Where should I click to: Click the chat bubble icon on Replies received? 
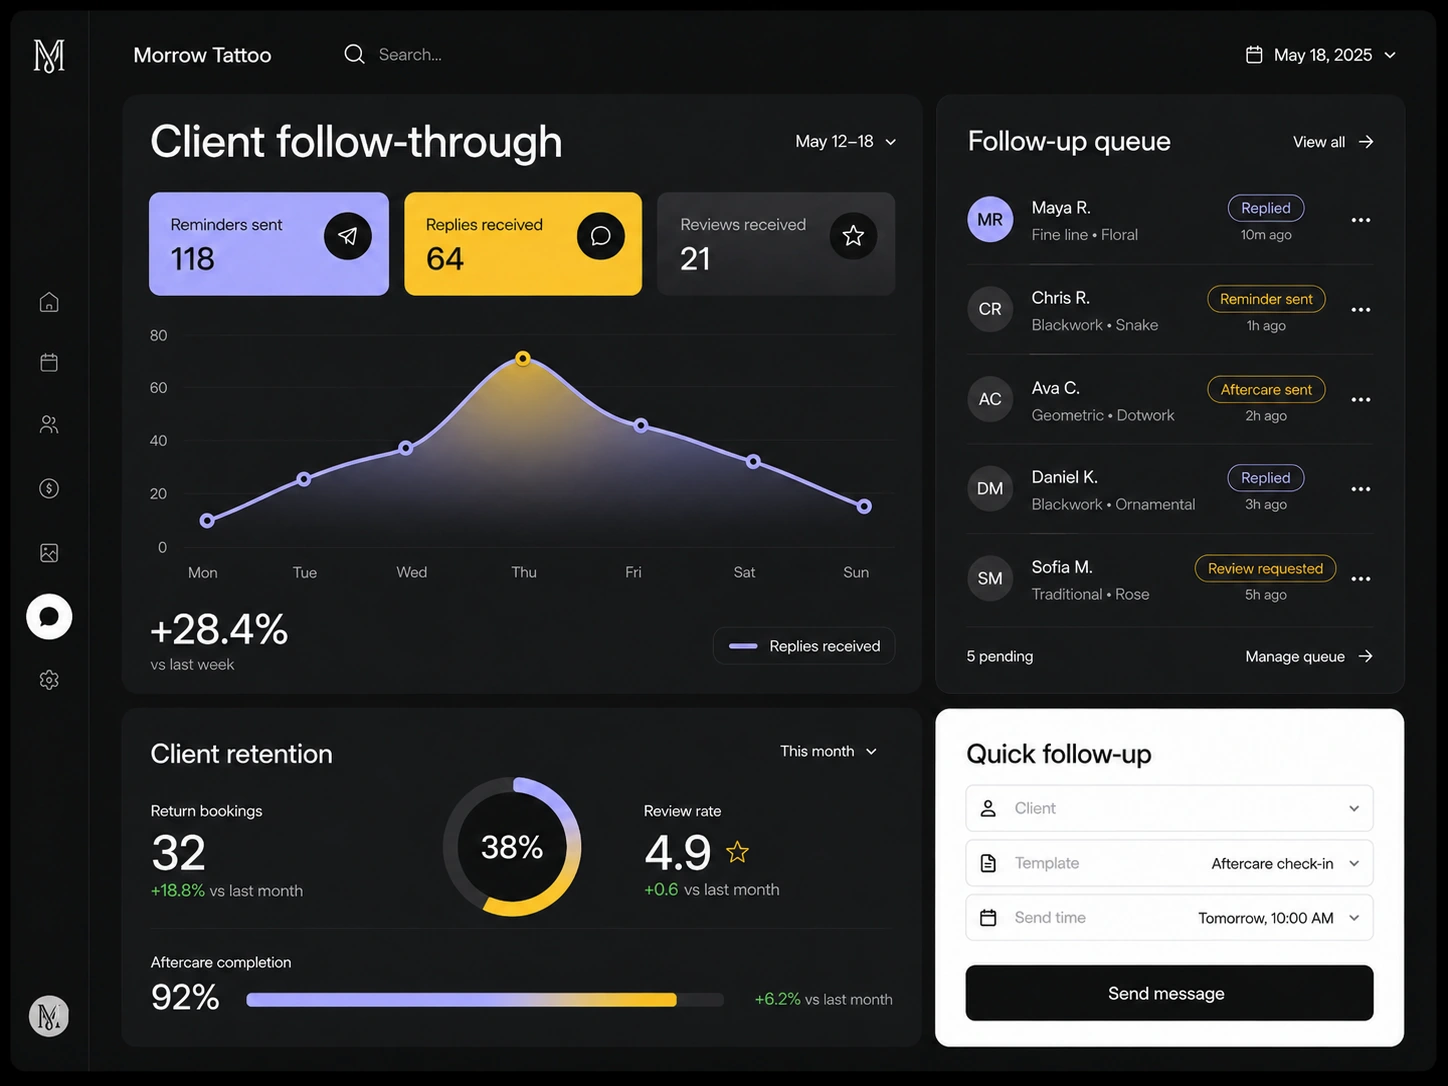click(x=601, y=236)
